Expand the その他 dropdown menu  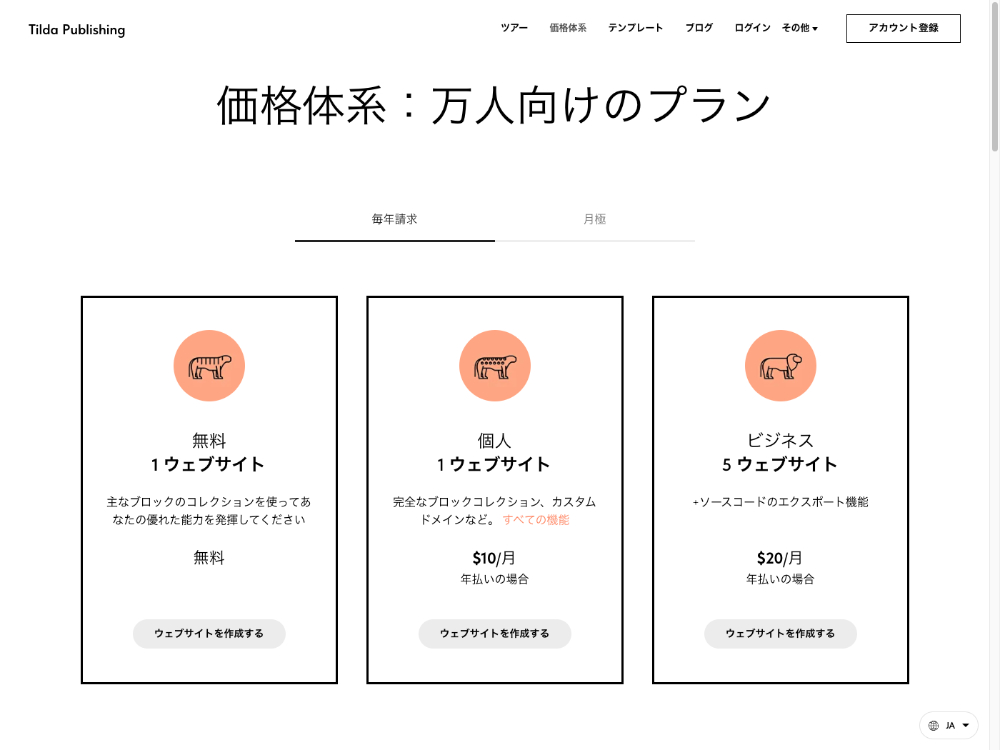[x=799, y=28]
